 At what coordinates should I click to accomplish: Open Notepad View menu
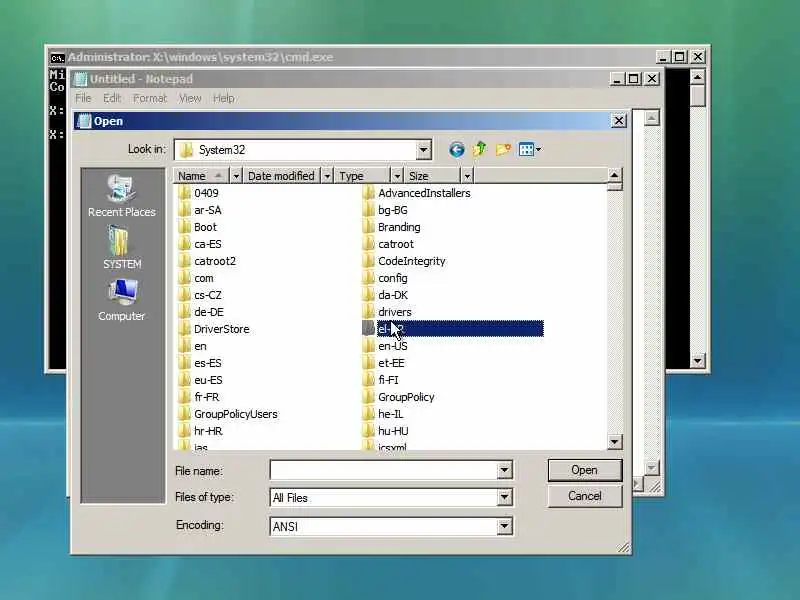coord(190,98)
